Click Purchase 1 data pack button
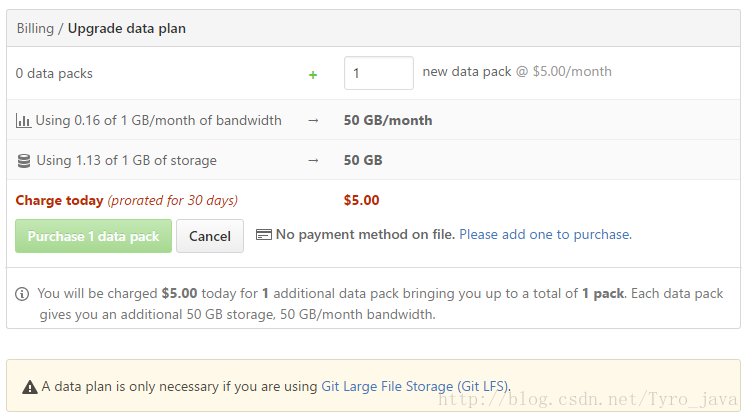The image size is (749, 419). (94, 236)
